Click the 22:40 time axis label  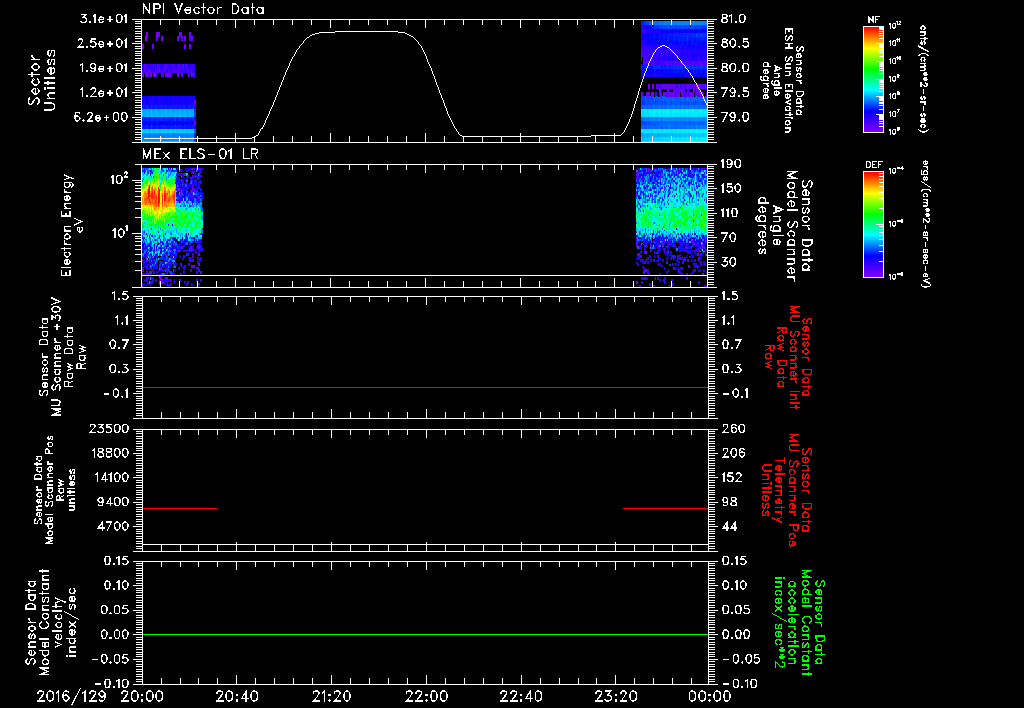(x=520, y=696)
